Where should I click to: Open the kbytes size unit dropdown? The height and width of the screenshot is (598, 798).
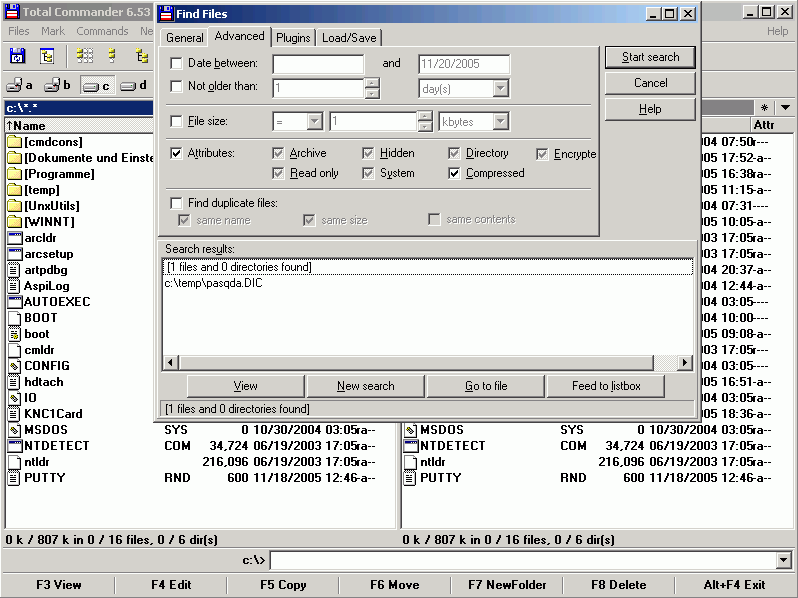pos(501,121)
